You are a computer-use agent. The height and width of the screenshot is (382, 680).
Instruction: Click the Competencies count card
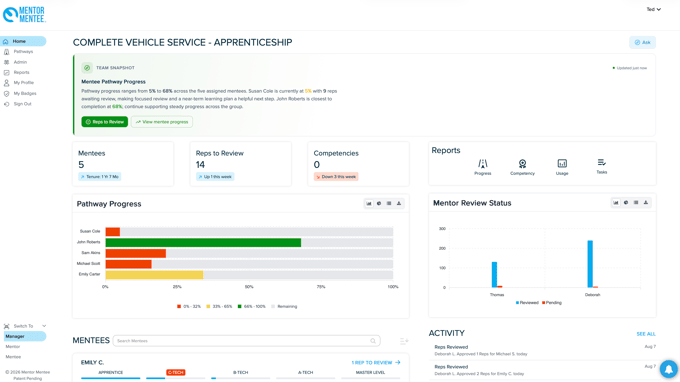(x=358, y=164)
